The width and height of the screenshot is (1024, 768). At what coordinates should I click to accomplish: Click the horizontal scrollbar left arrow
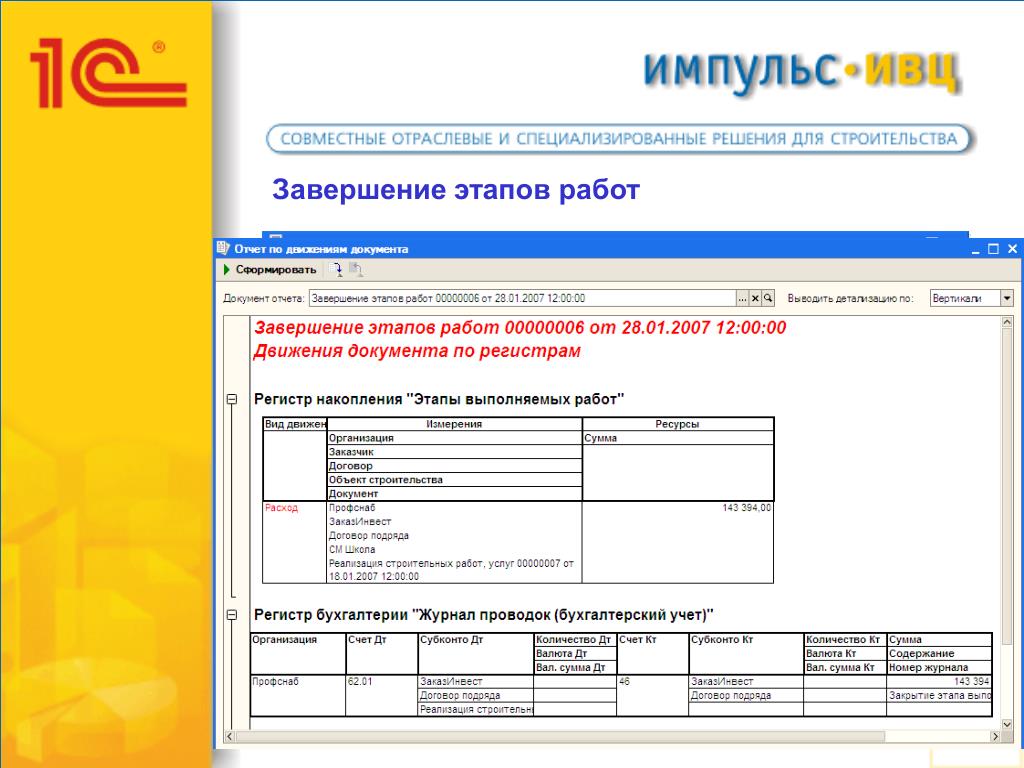(229, 736)
